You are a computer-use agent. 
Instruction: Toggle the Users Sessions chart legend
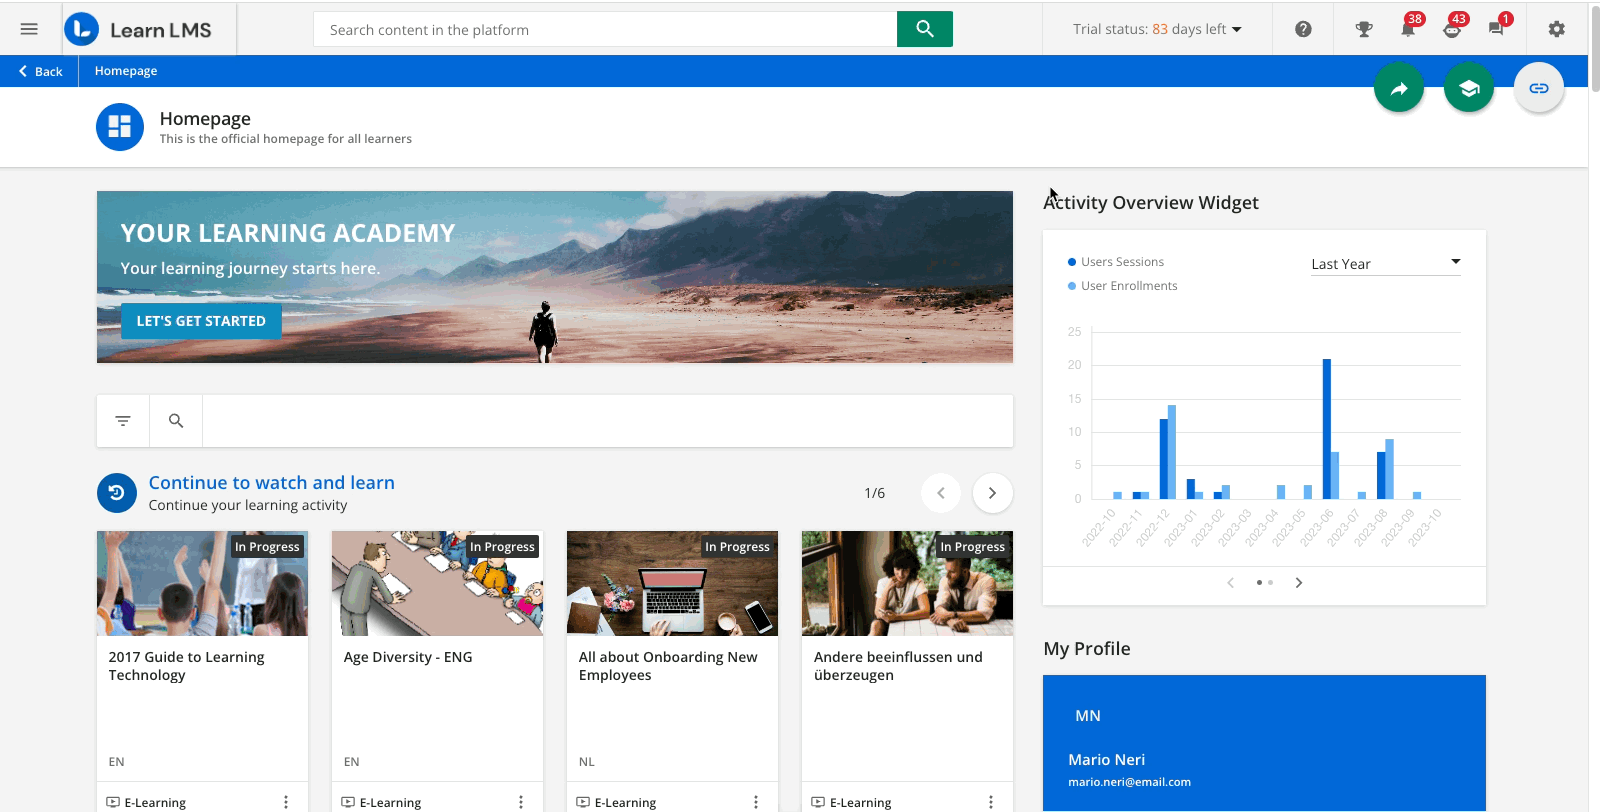point(1121,262)
